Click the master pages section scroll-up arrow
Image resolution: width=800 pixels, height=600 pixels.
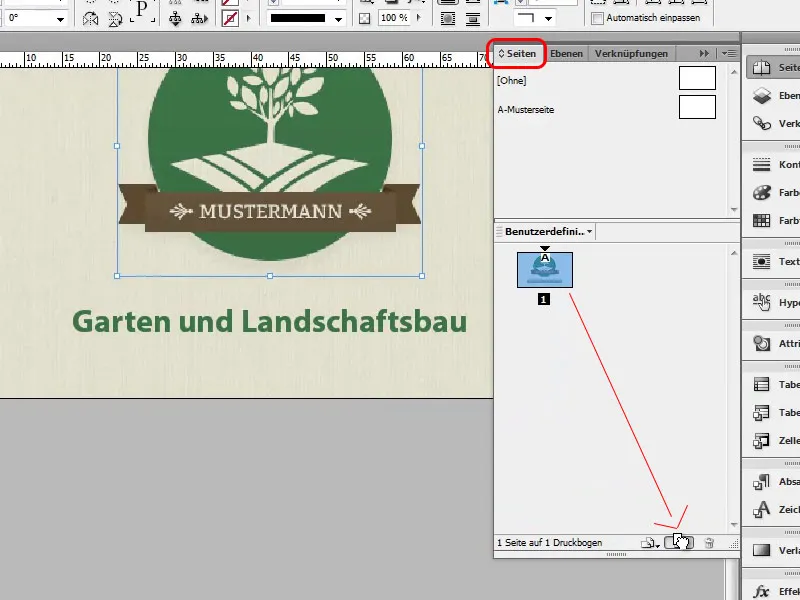pos(734,72)
